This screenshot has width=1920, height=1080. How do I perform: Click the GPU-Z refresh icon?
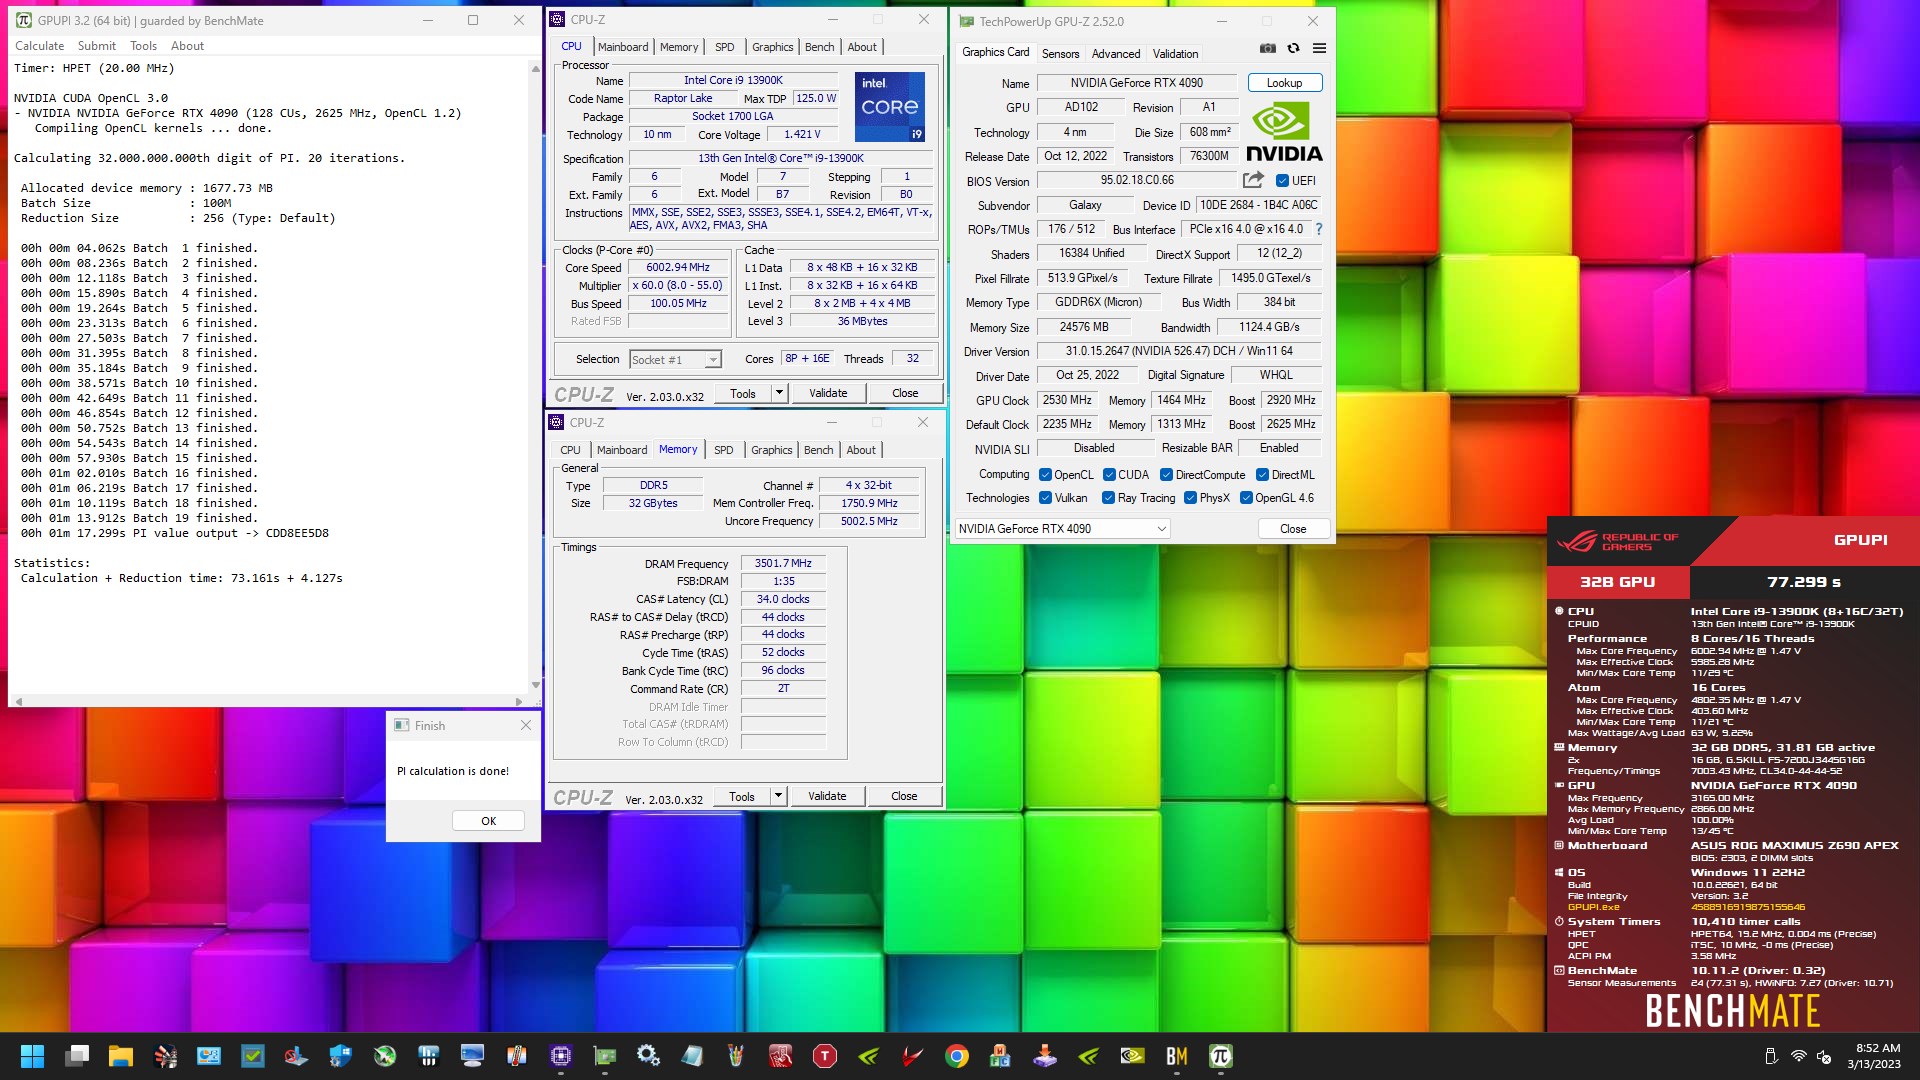pos(1293,48)
